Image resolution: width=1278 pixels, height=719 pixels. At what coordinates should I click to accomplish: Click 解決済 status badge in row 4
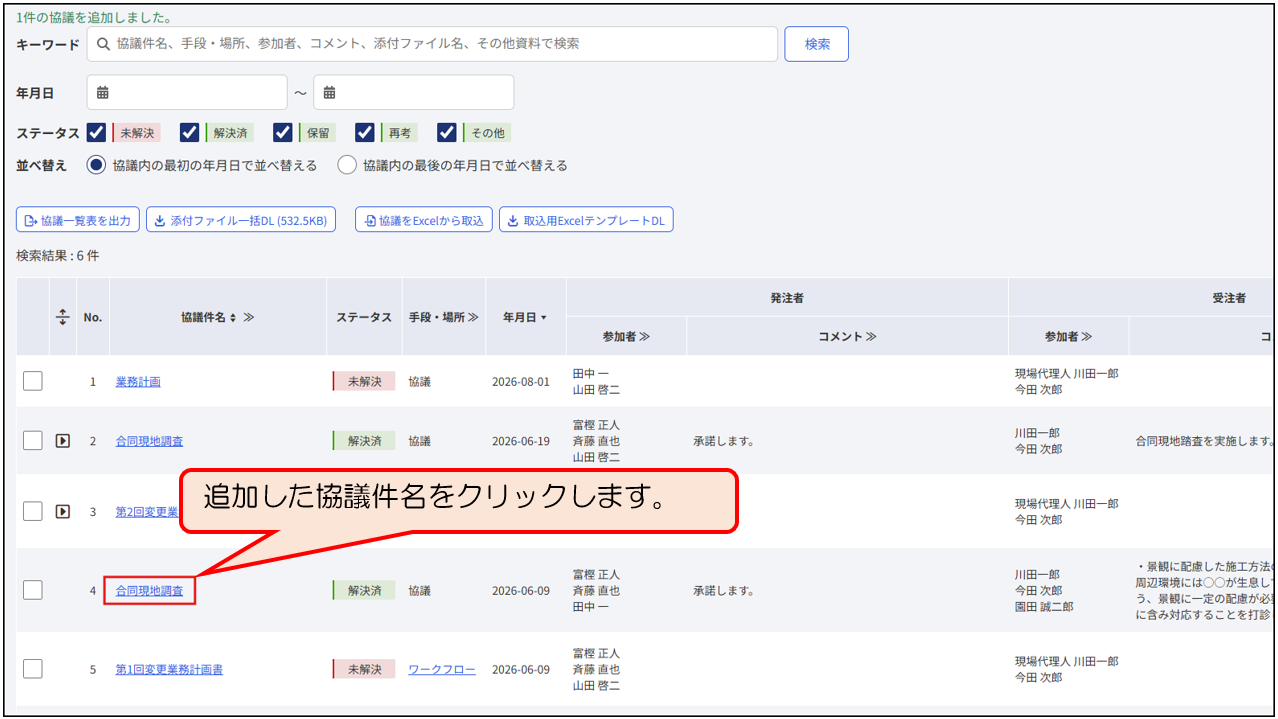(365, 591)
